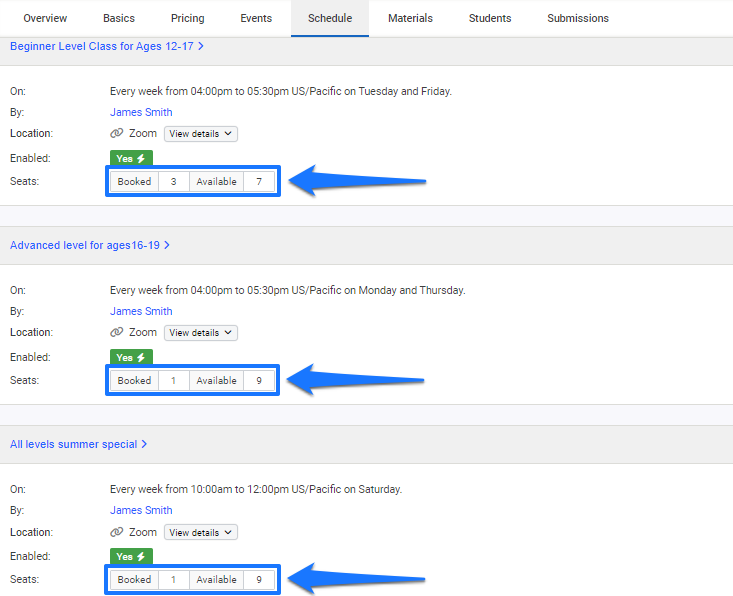Screen dimensions: 733x596
Task: Click the Zoom link icon in the Advanced class
Action: [116, 332]
